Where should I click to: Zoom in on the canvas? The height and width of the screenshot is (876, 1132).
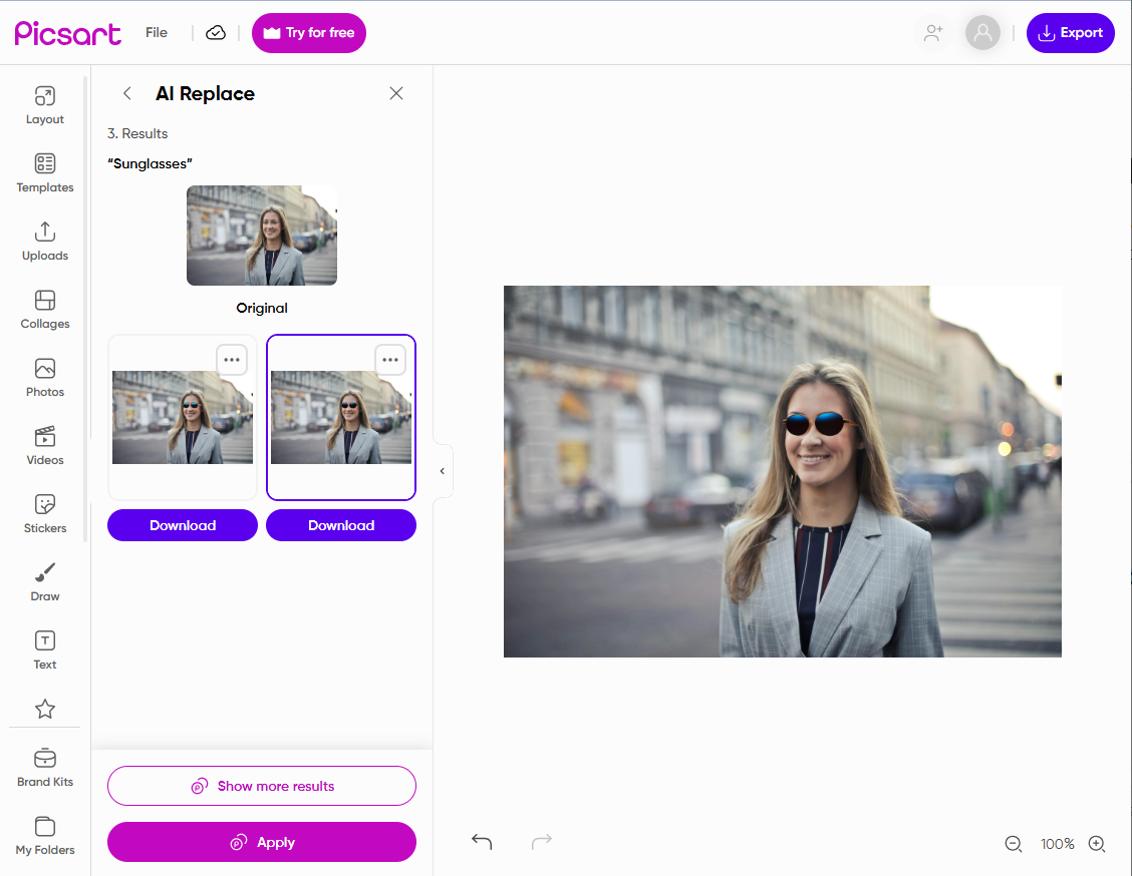[x=1096, y=844]
